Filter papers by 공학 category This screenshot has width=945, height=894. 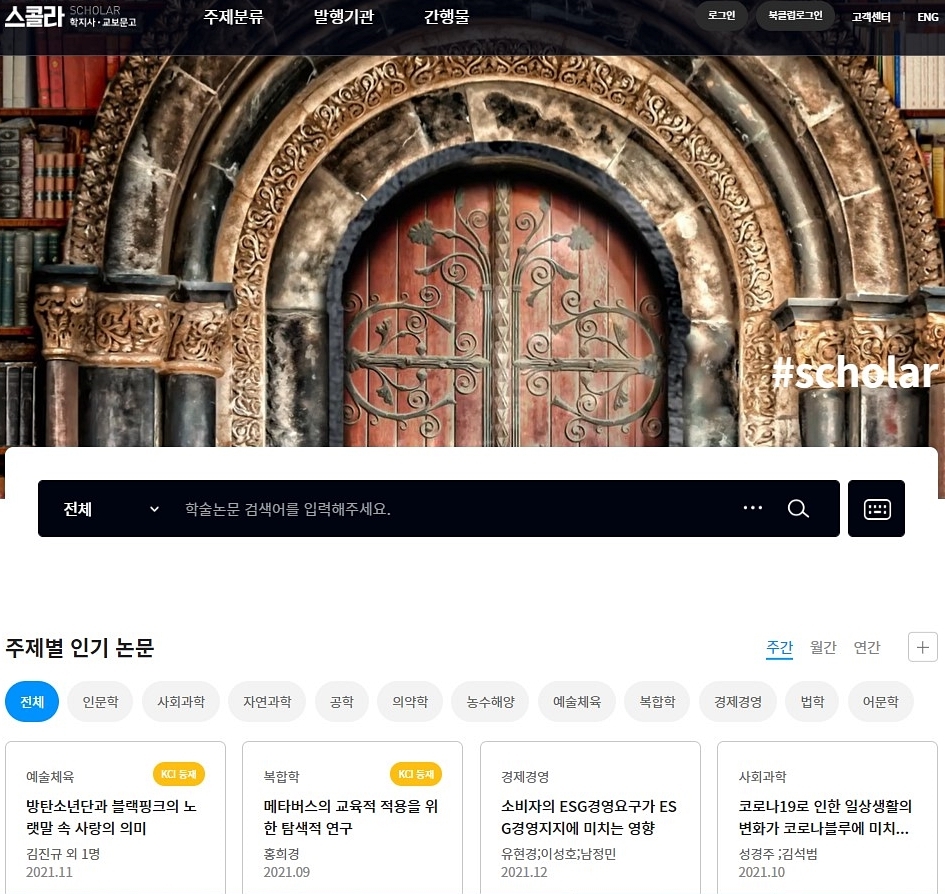(341, 702)
